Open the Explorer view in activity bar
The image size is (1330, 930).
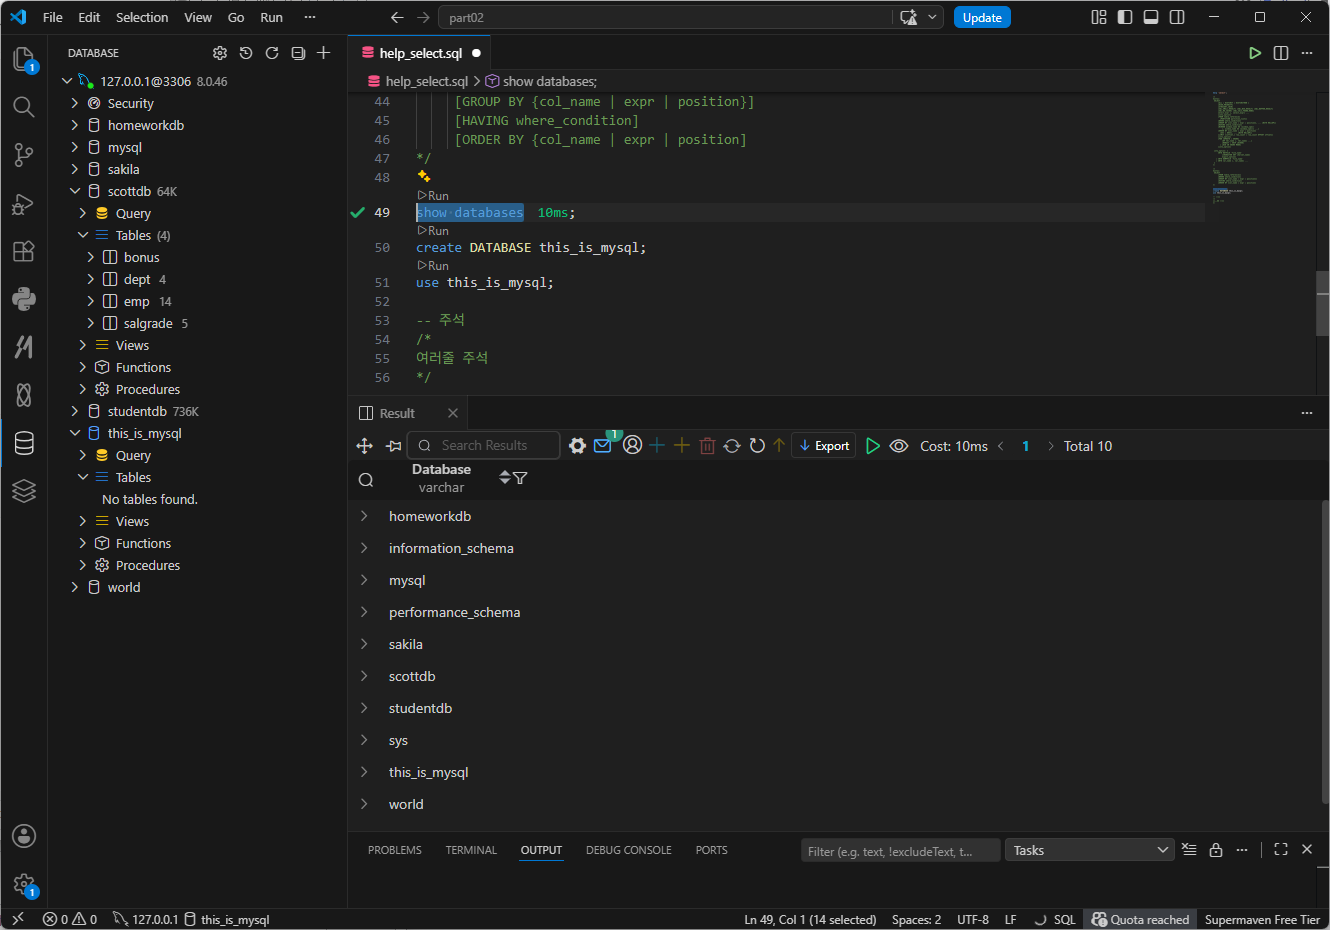pyautogui.click(x=24, y=59)
